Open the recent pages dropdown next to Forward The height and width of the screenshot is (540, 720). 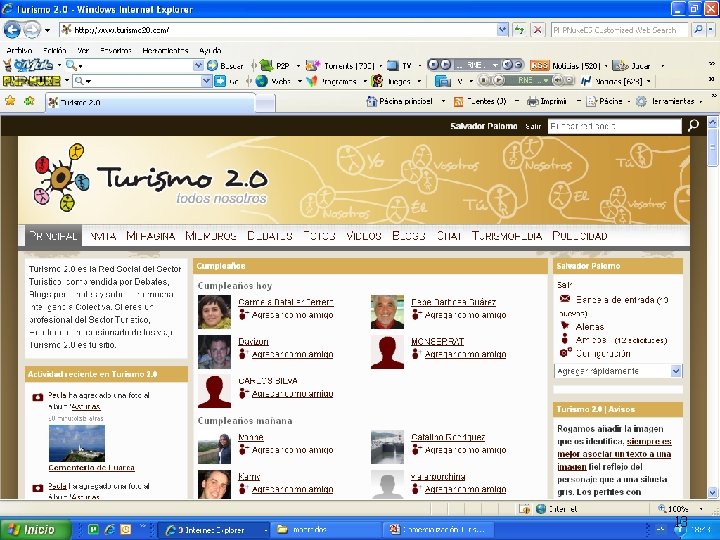tap(47, 31)
